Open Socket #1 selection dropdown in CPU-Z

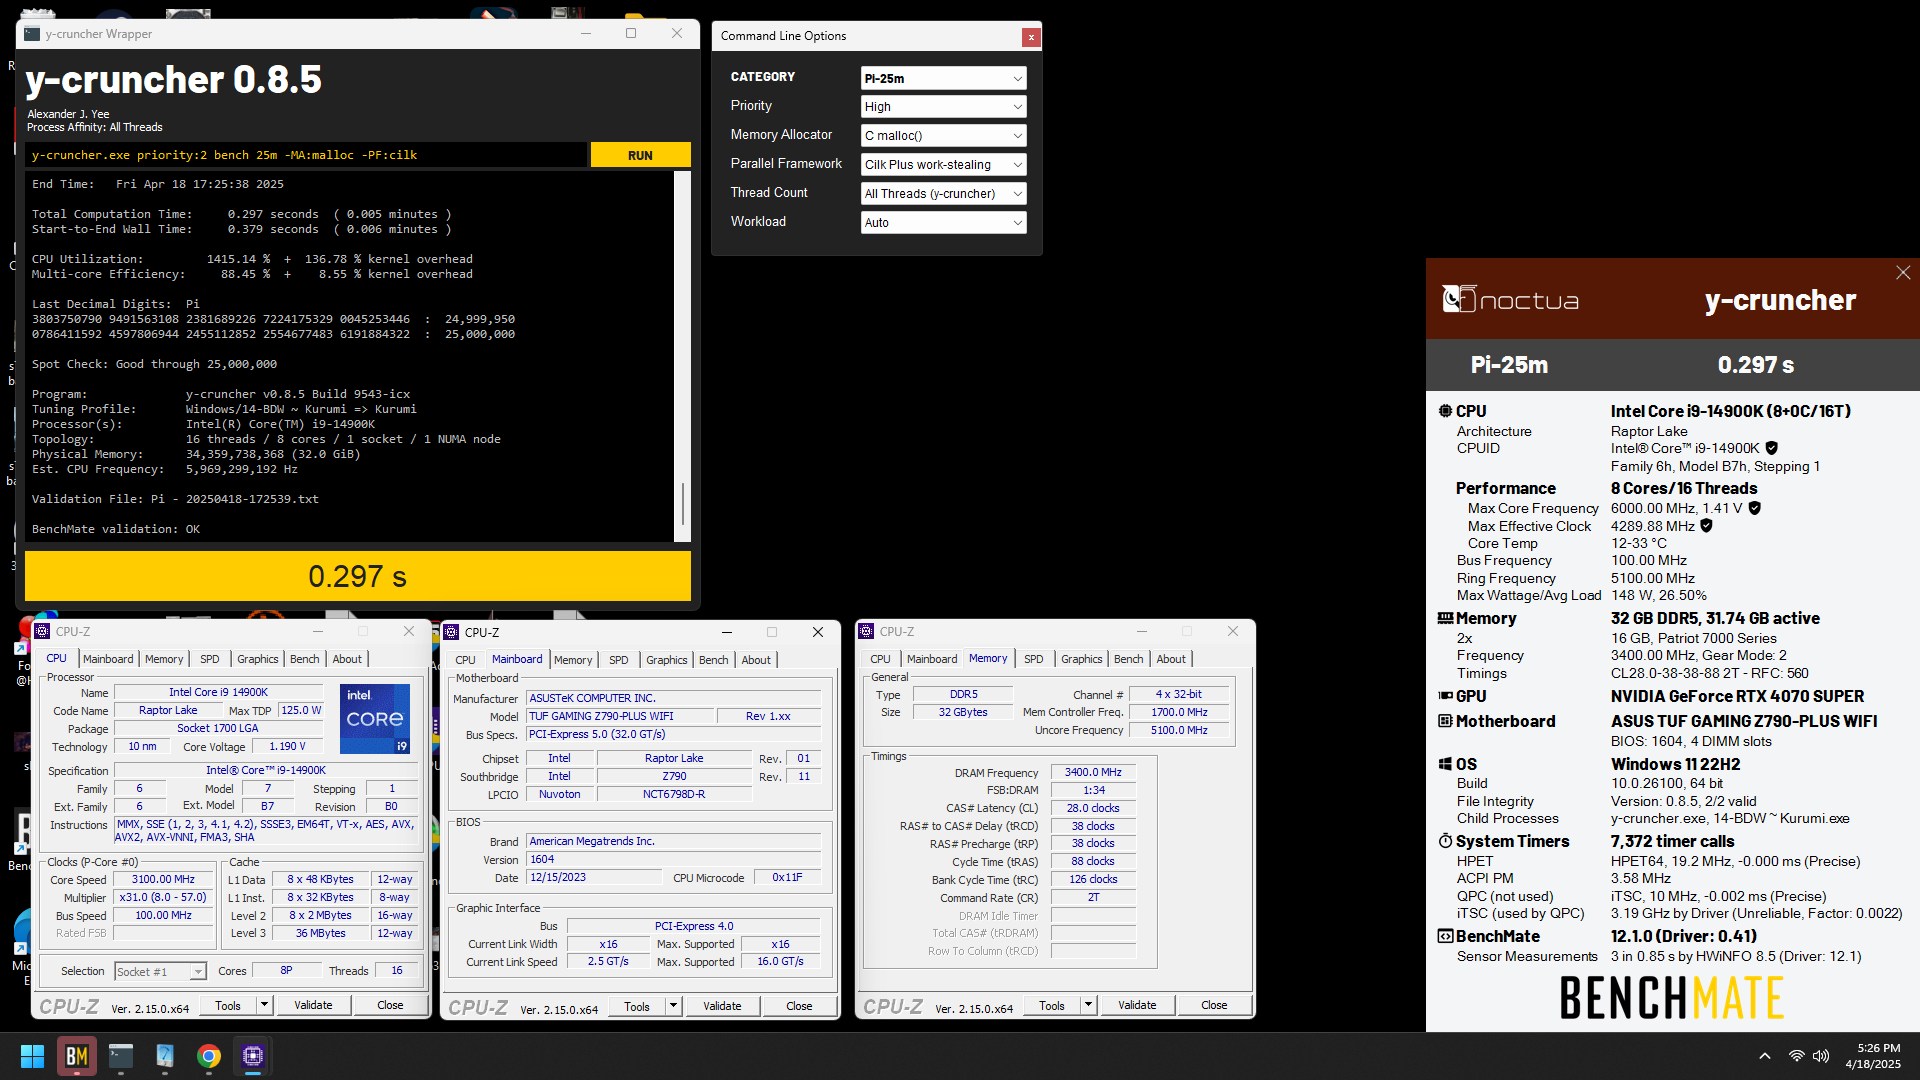160,971
